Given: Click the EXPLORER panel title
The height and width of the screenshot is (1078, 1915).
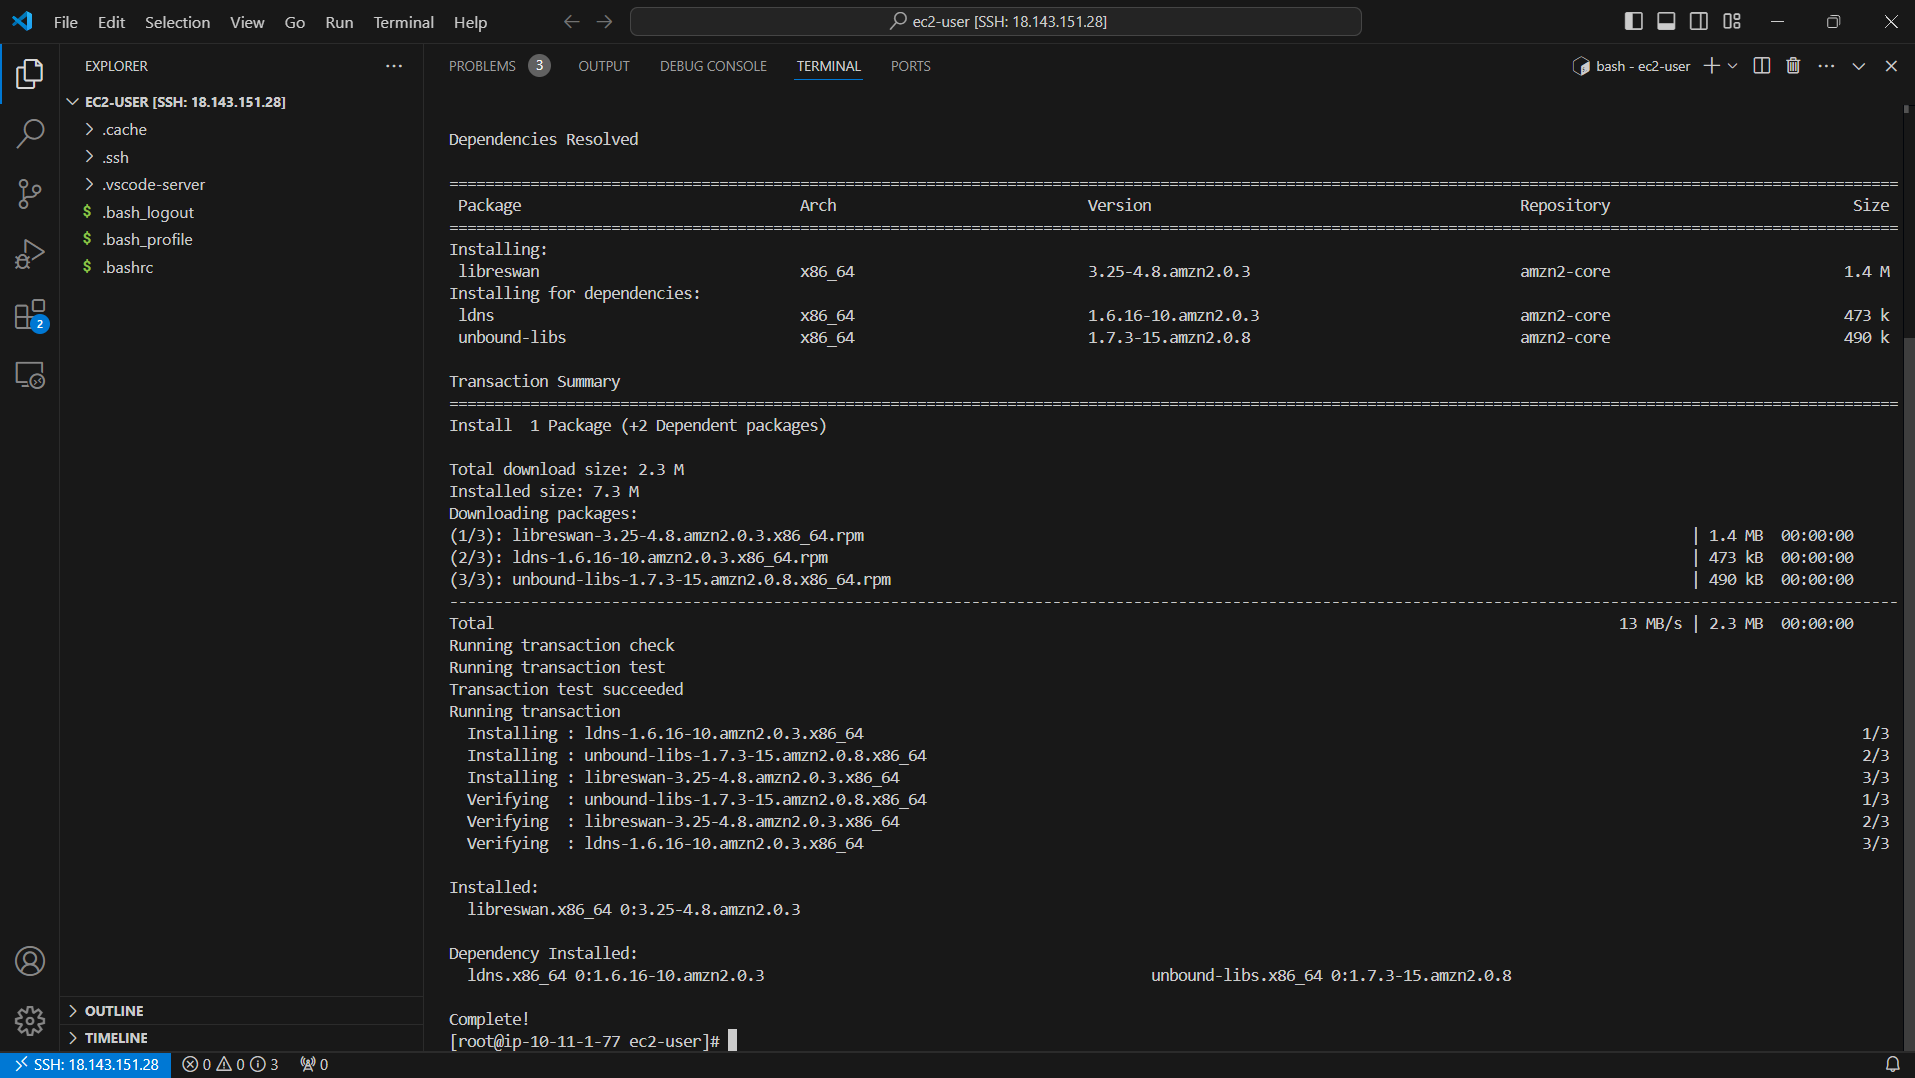Looking at the screenshot, I should (116, 66).
